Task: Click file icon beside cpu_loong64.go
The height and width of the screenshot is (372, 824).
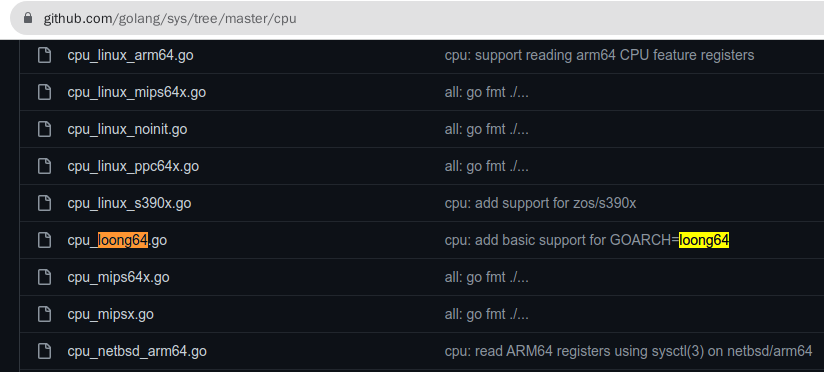Action: (x=44, y=240)
